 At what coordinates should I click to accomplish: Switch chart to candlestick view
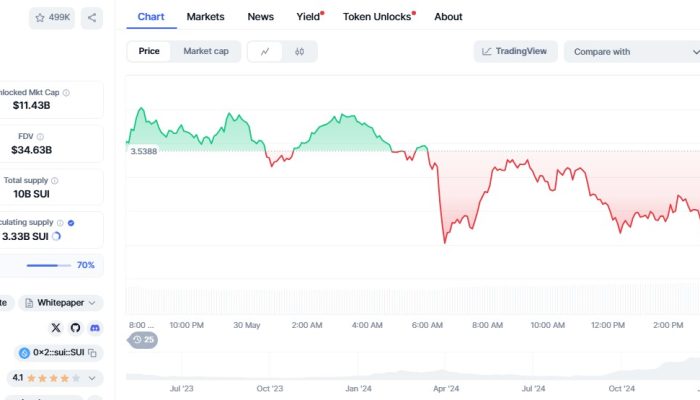click(x=299, y=51)
